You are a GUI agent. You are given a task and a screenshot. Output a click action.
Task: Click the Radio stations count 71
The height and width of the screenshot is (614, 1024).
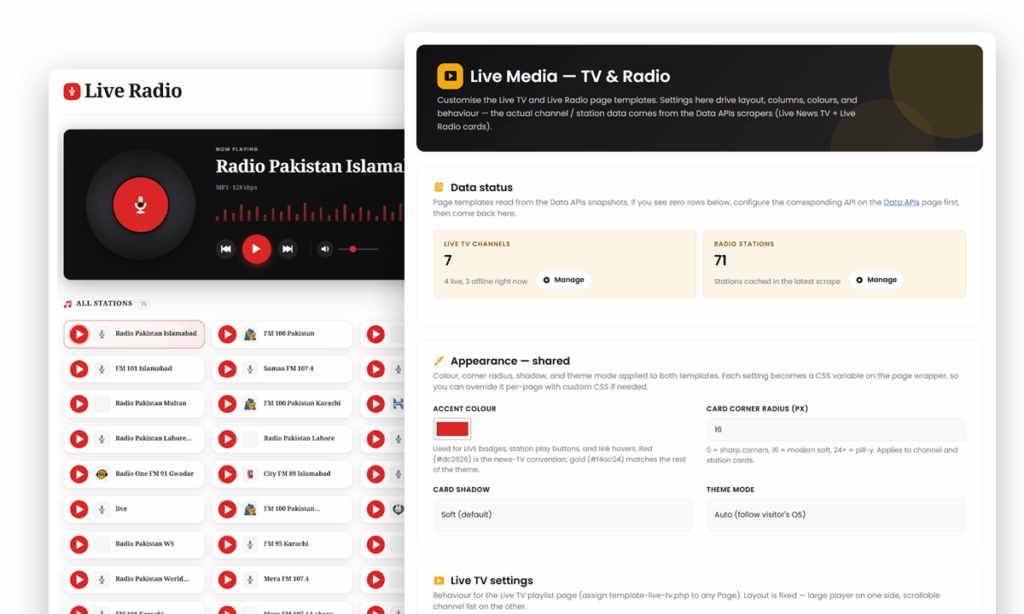click(x=720, y=261)
